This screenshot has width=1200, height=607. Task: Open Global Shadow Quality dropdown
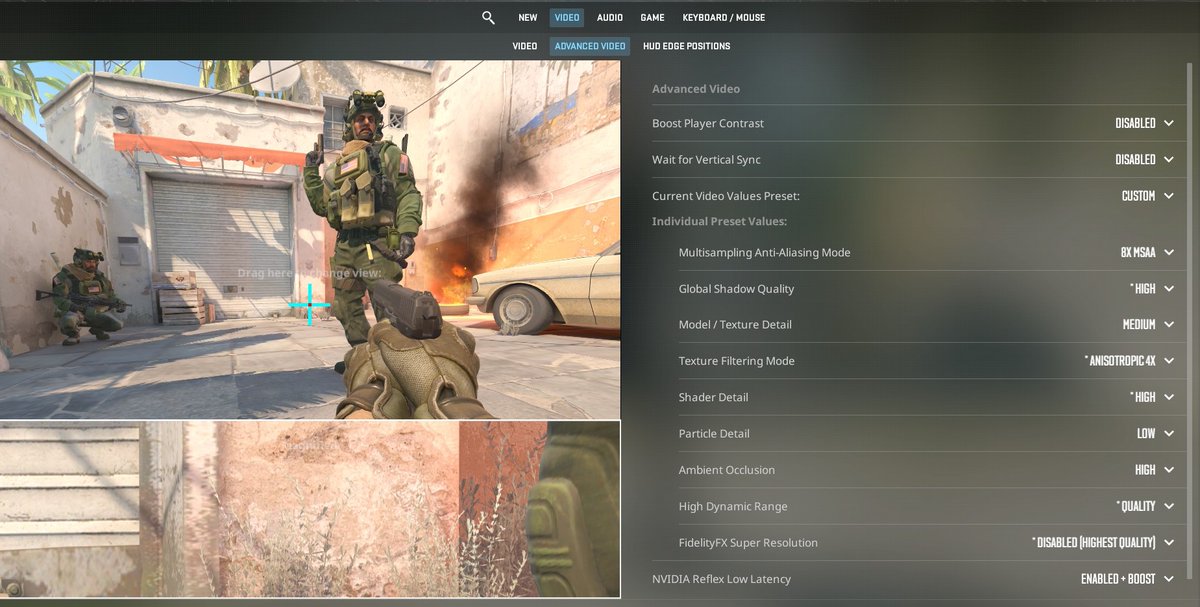(1152, 289)
